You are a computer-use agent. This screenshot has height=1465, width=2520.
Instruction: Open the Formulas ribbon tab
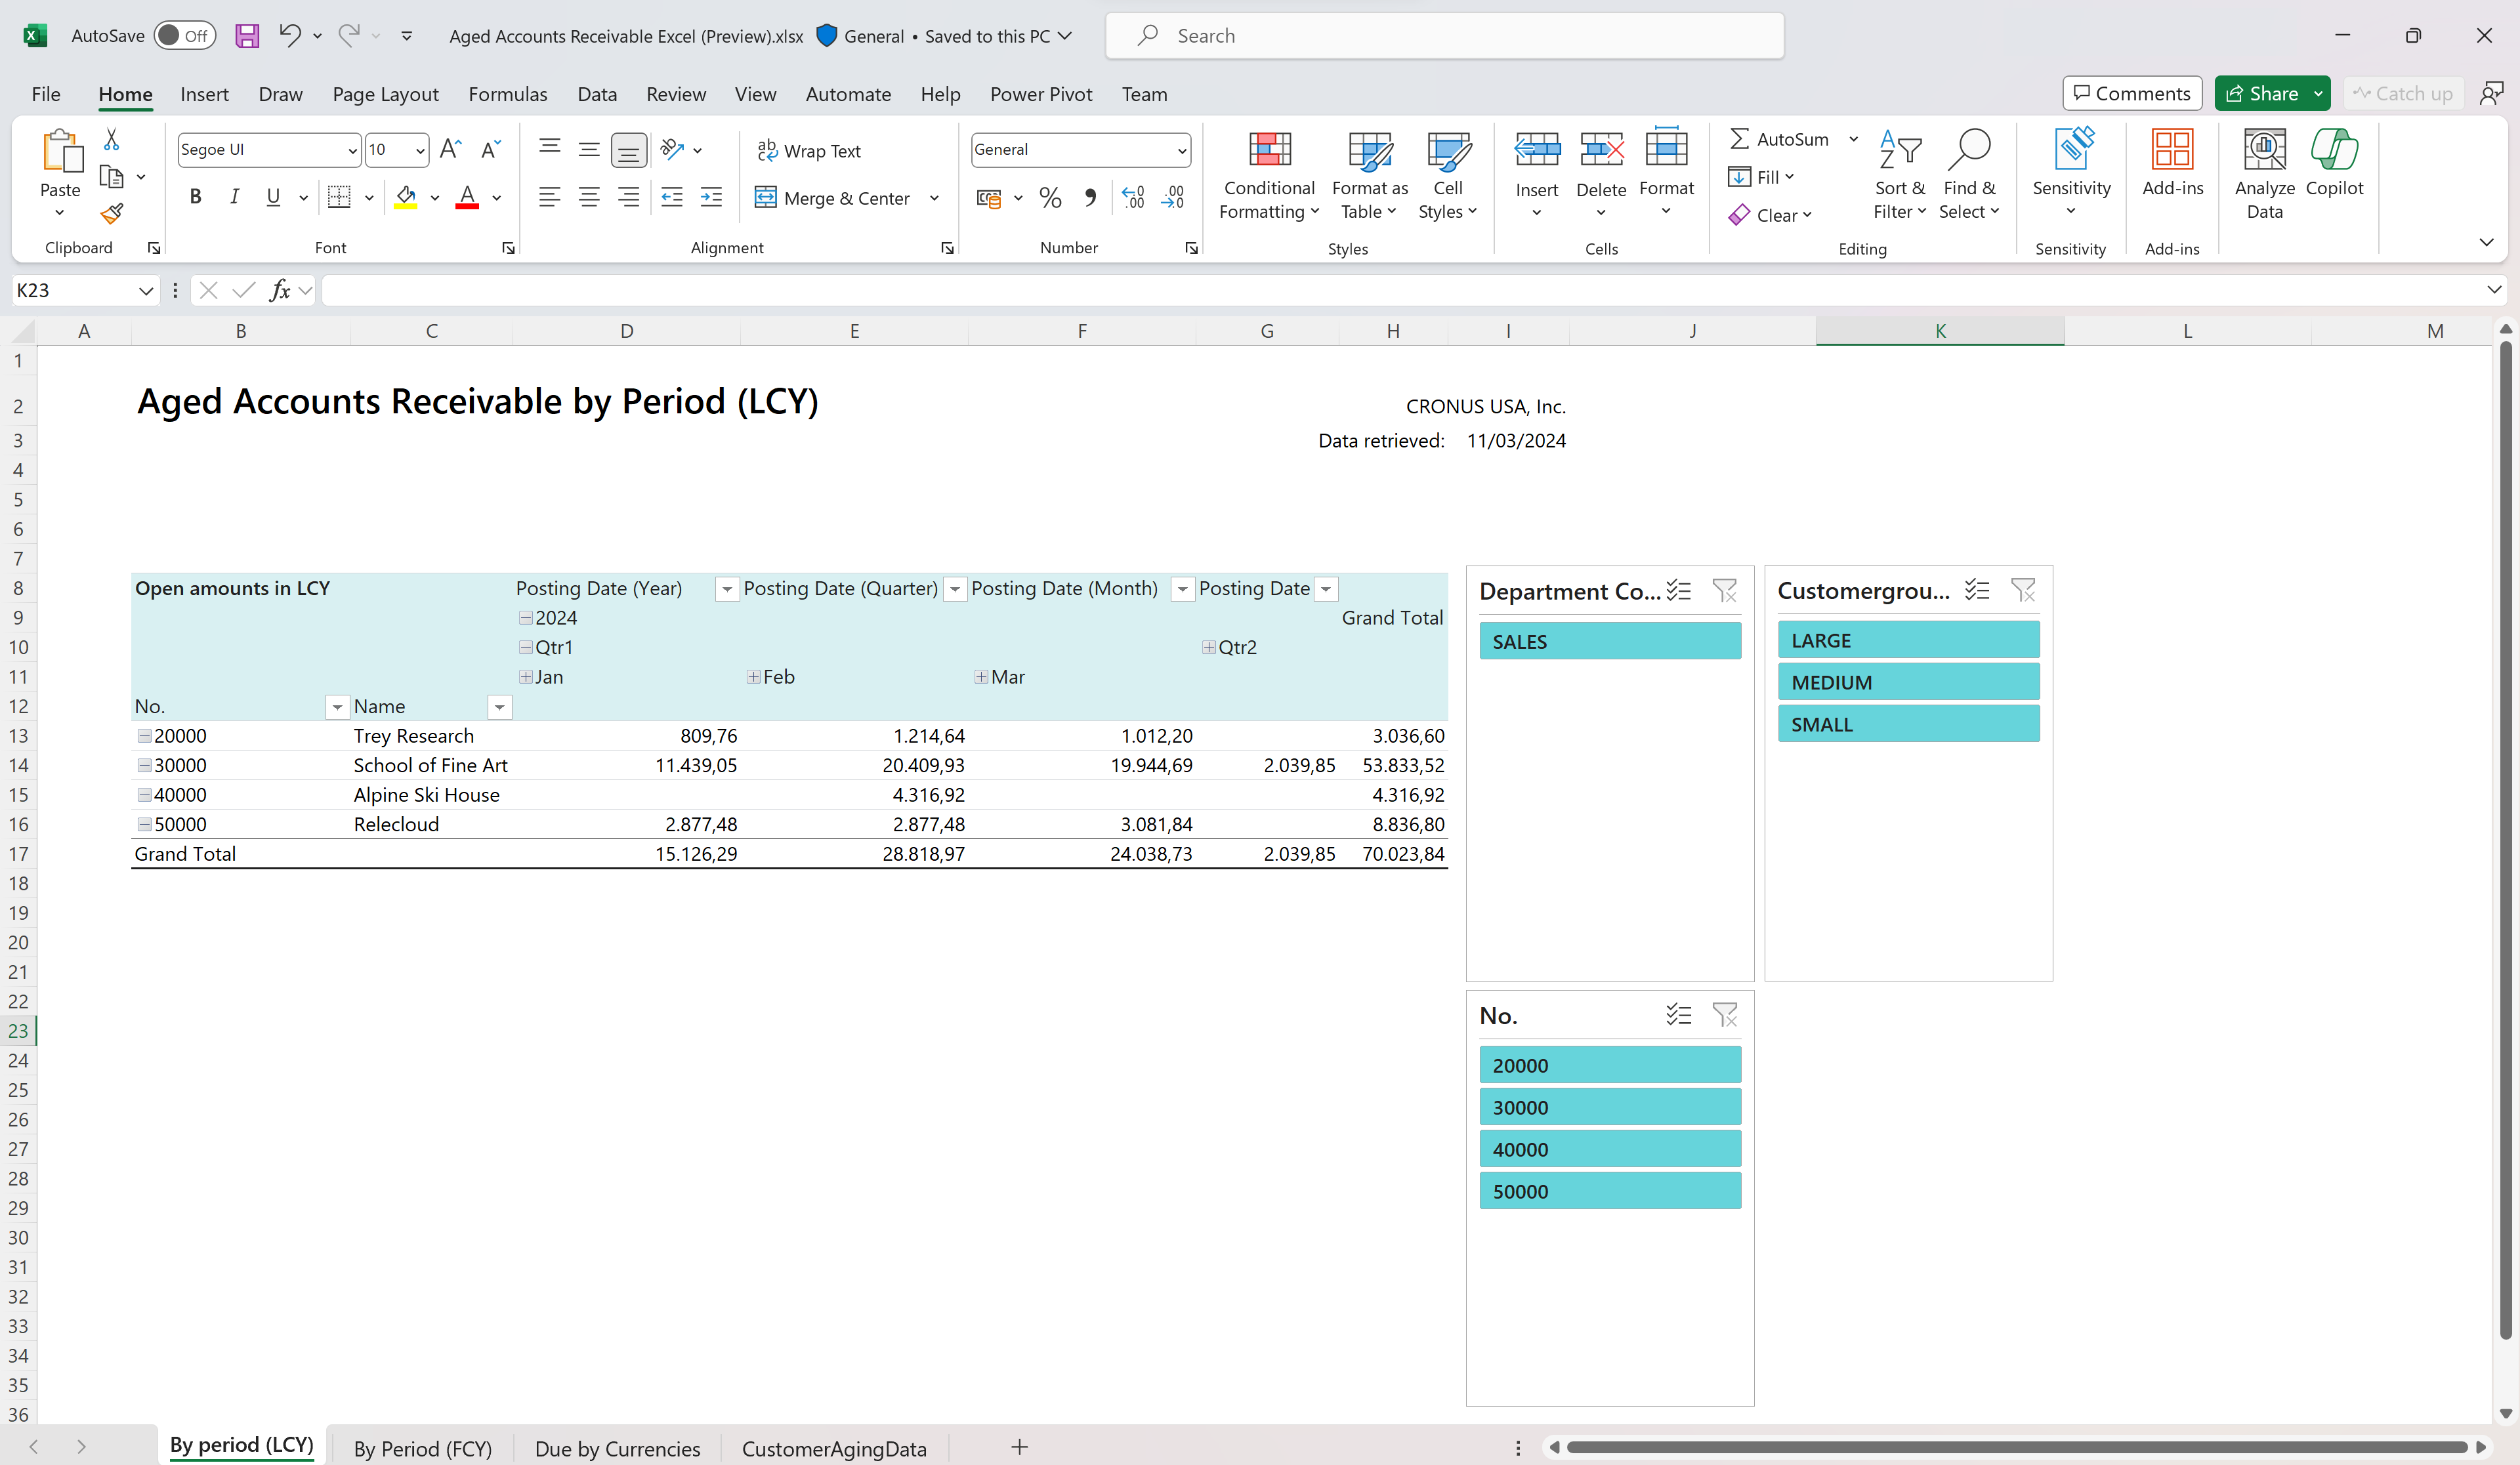tap(508, 94)
